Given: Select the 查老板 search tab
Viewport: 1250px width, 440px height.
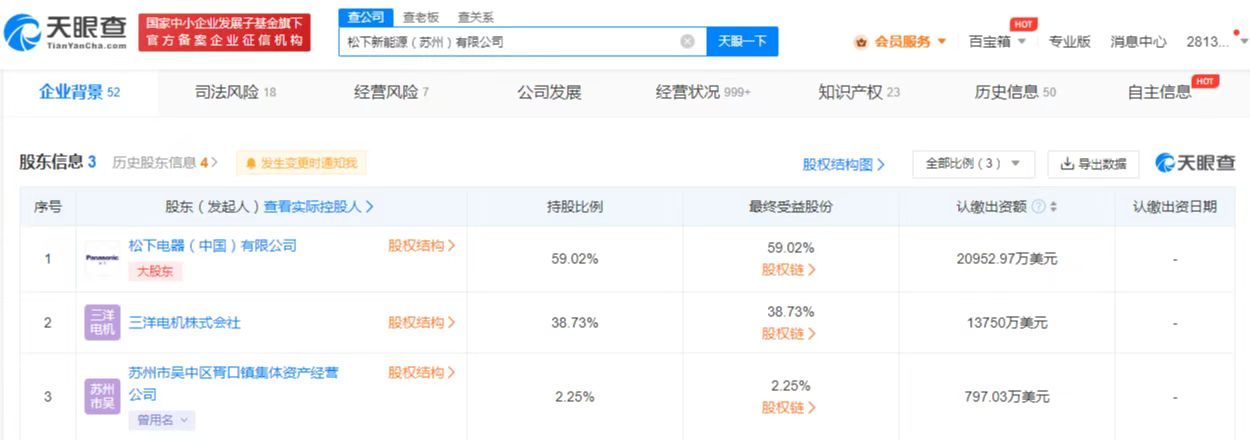Looking at the screenshot, I should [422, 17].
